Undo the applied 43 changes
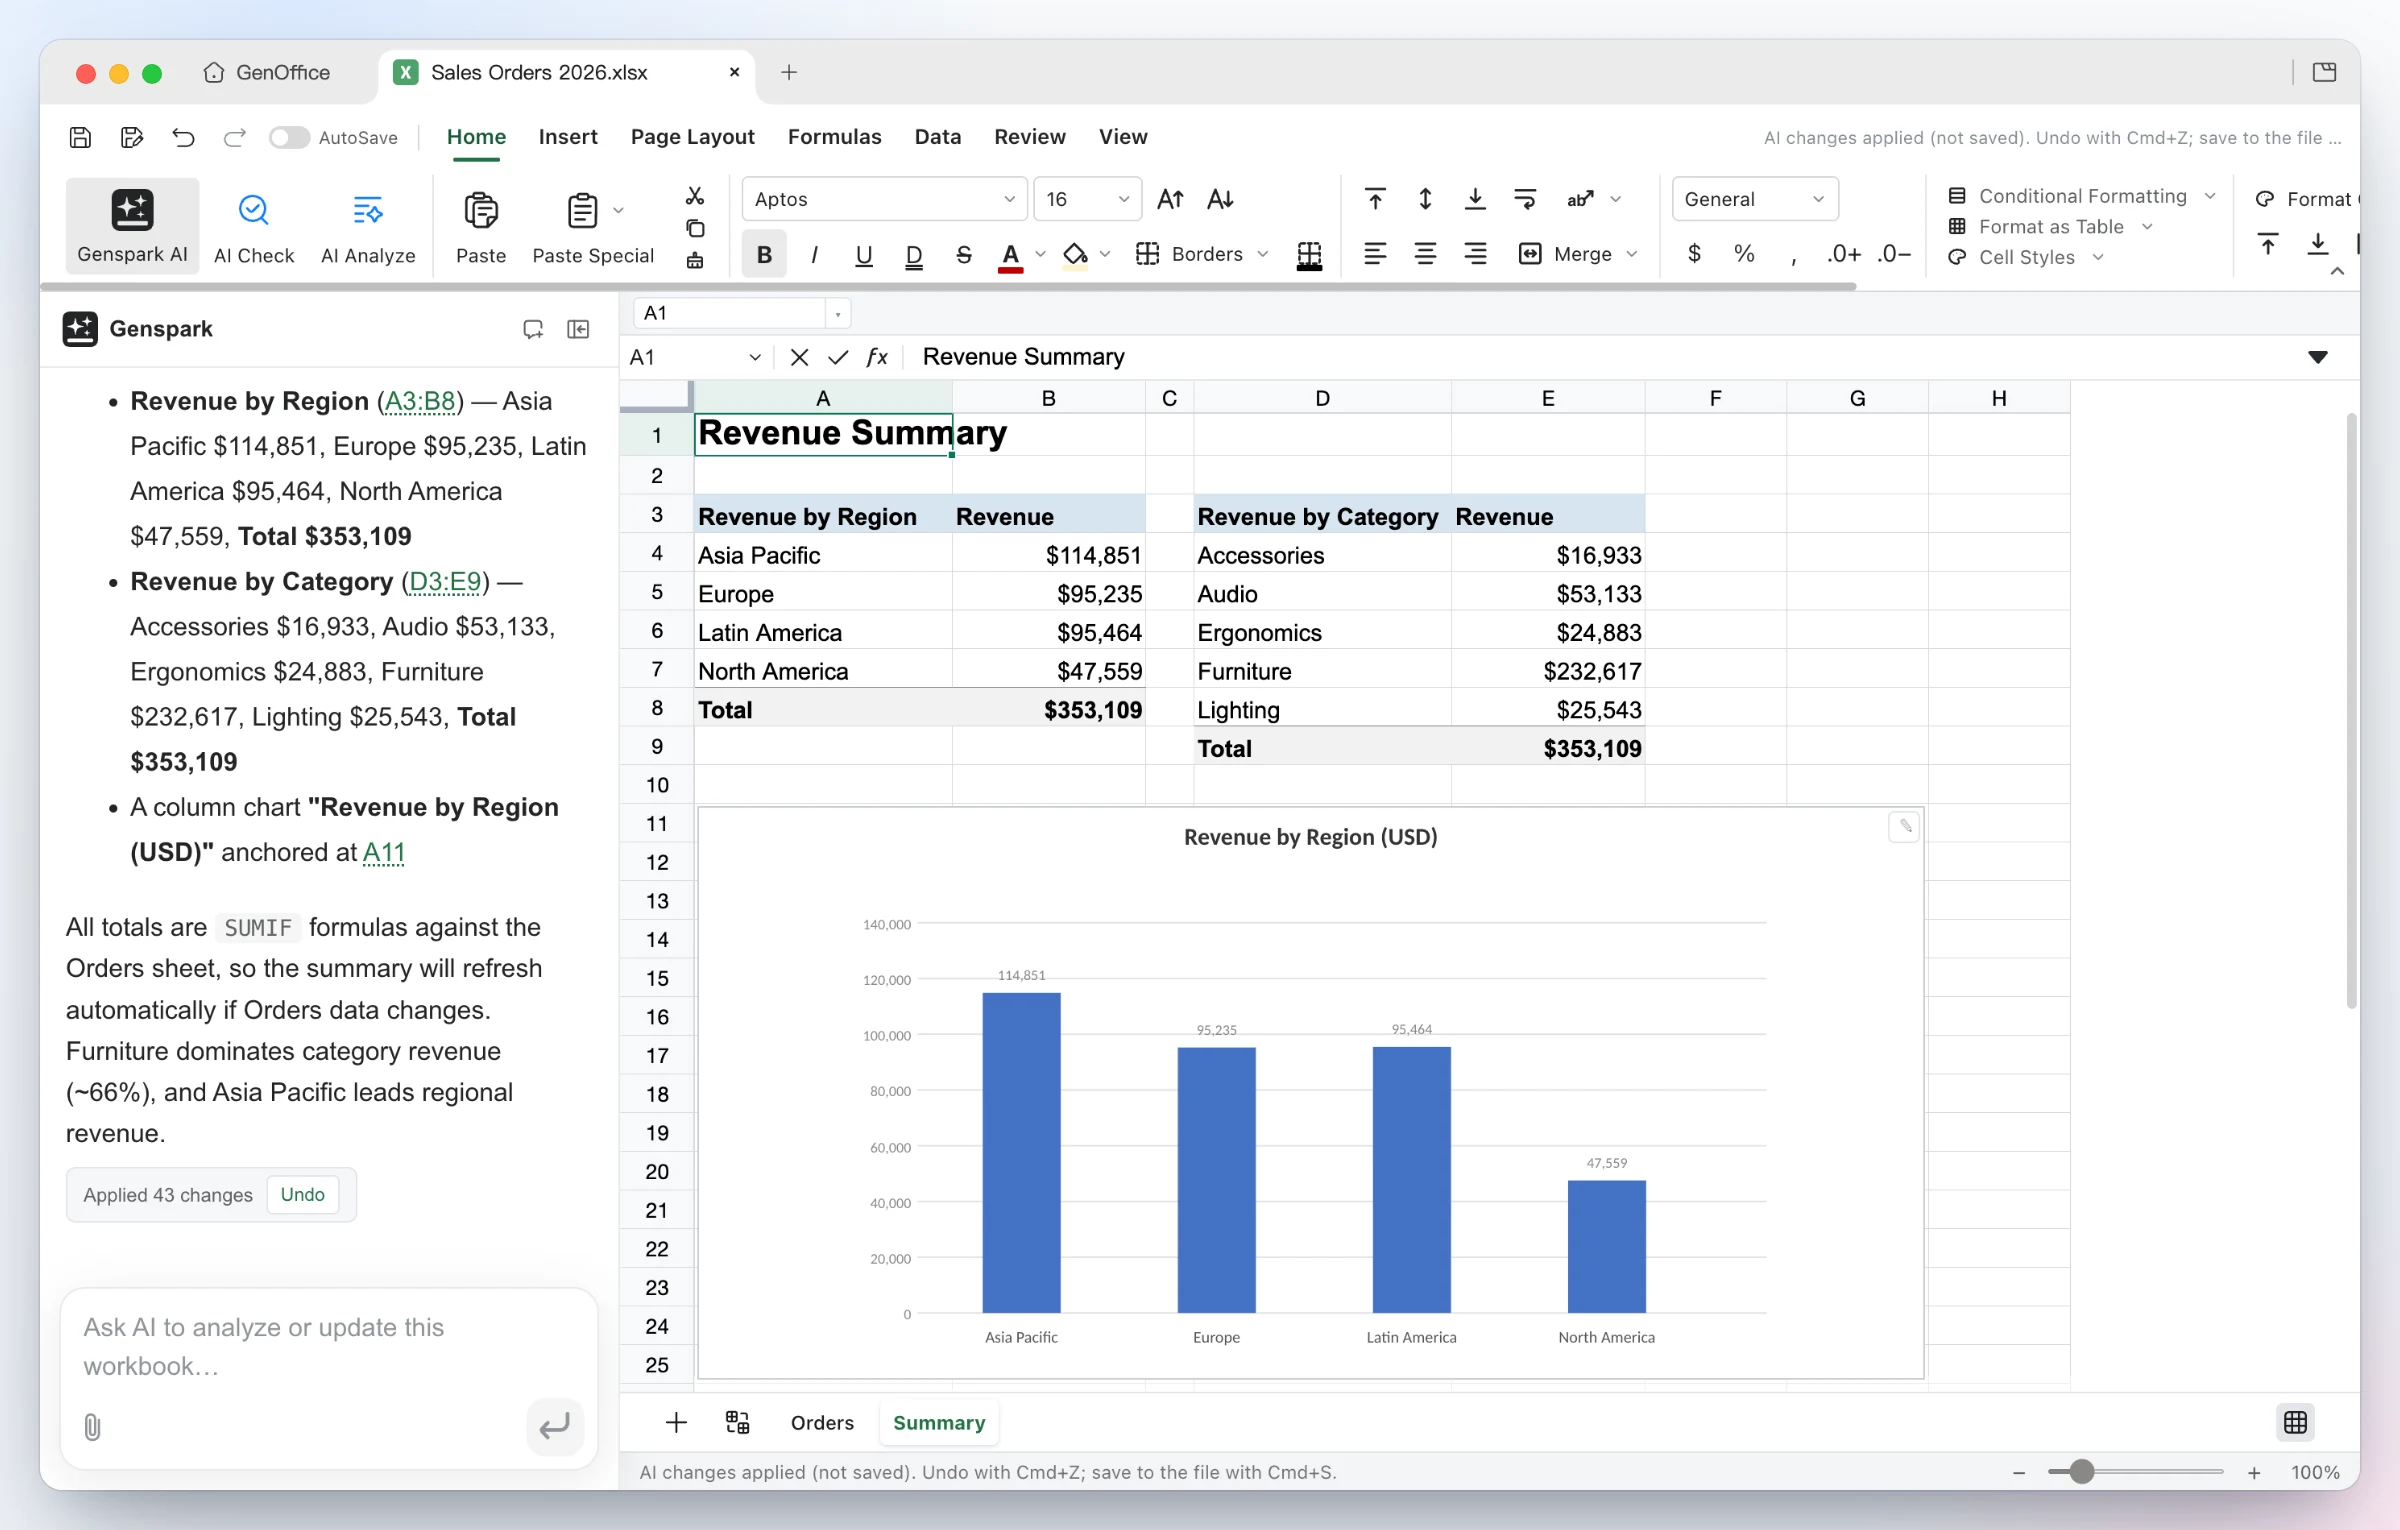The image size is (2400, 1530). pyautogui.click(x=302, y=1194)
